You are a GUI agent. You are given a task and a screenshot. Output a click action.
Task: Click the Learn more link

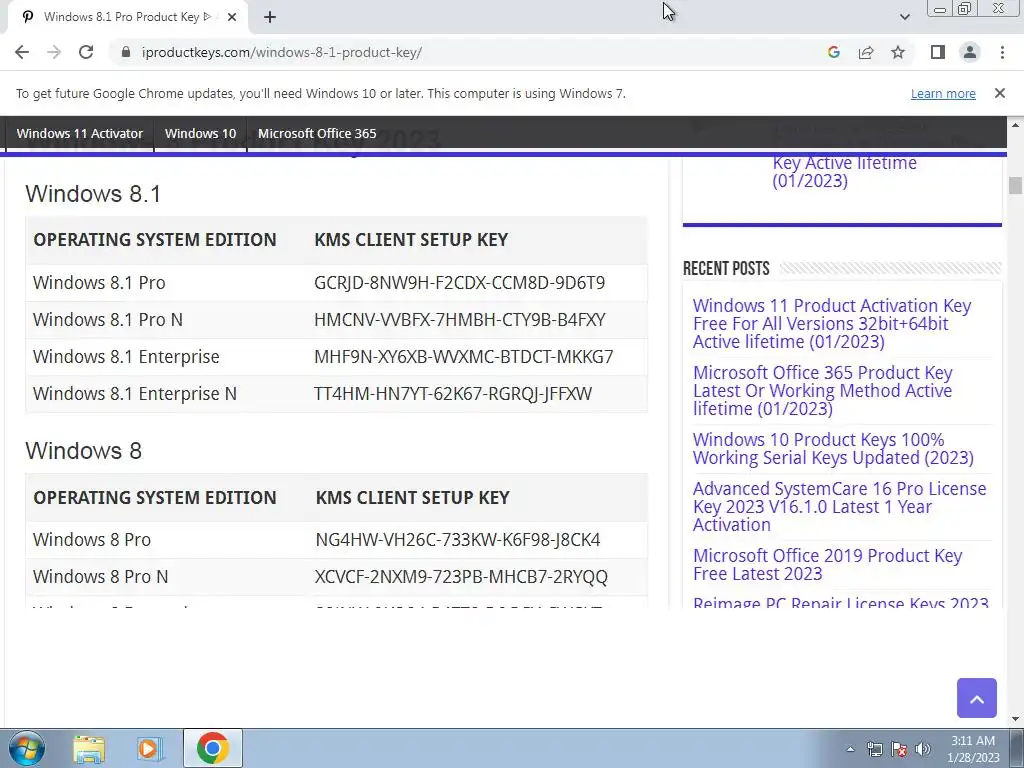pos(943,93)
